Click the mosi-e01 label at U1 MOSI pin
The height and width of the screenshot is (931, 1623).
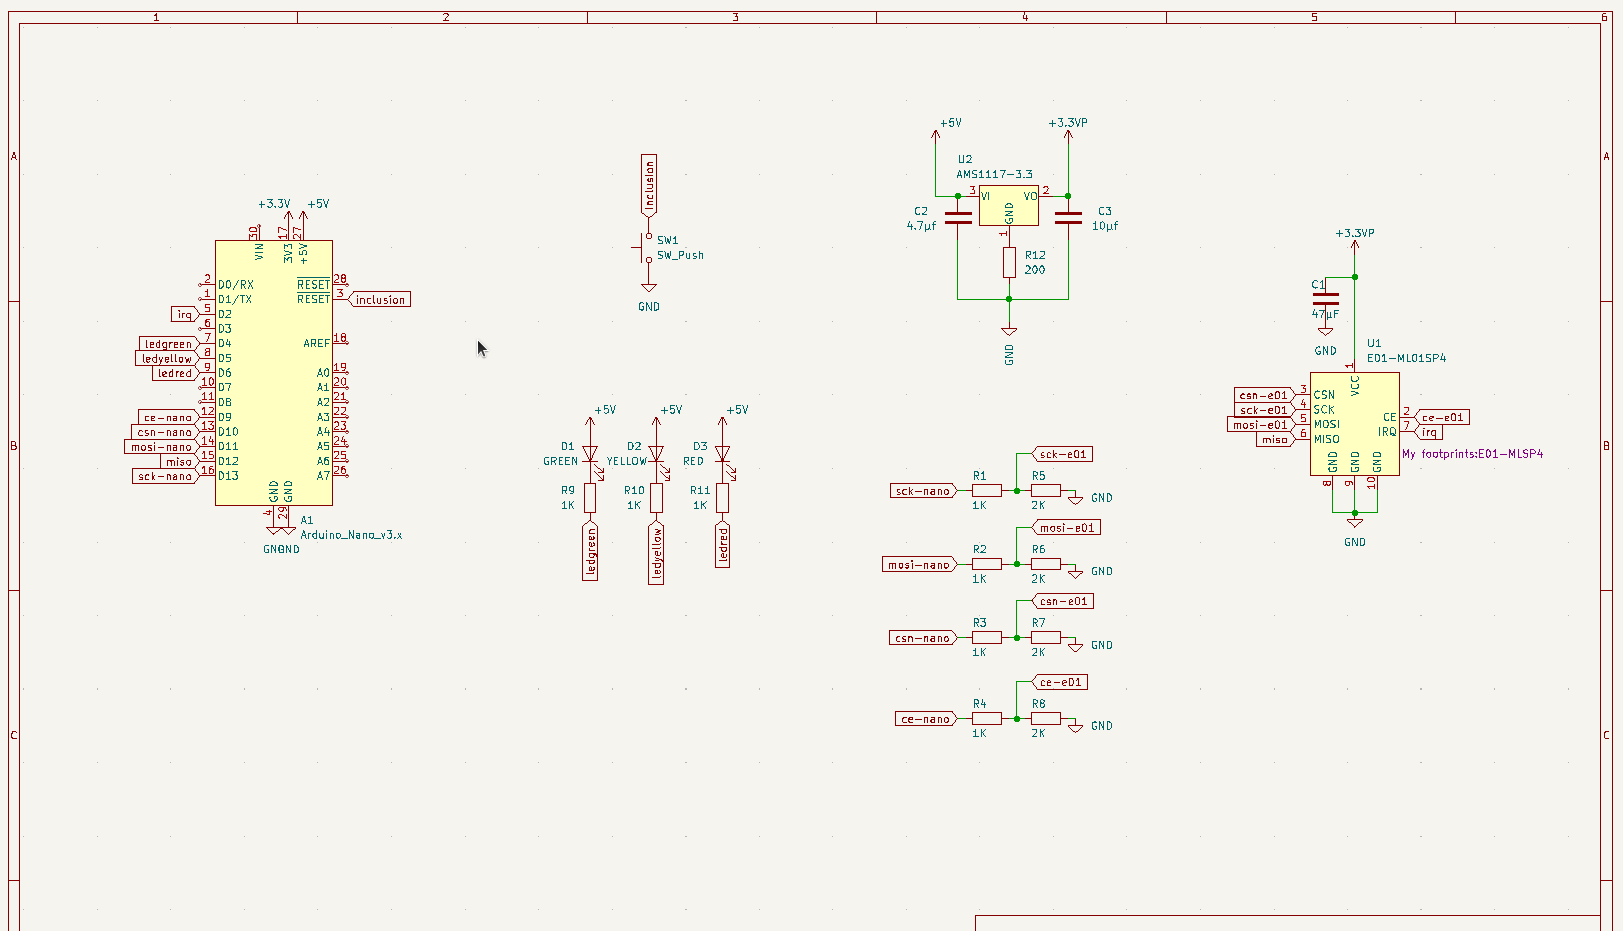tap(1261, 425)
